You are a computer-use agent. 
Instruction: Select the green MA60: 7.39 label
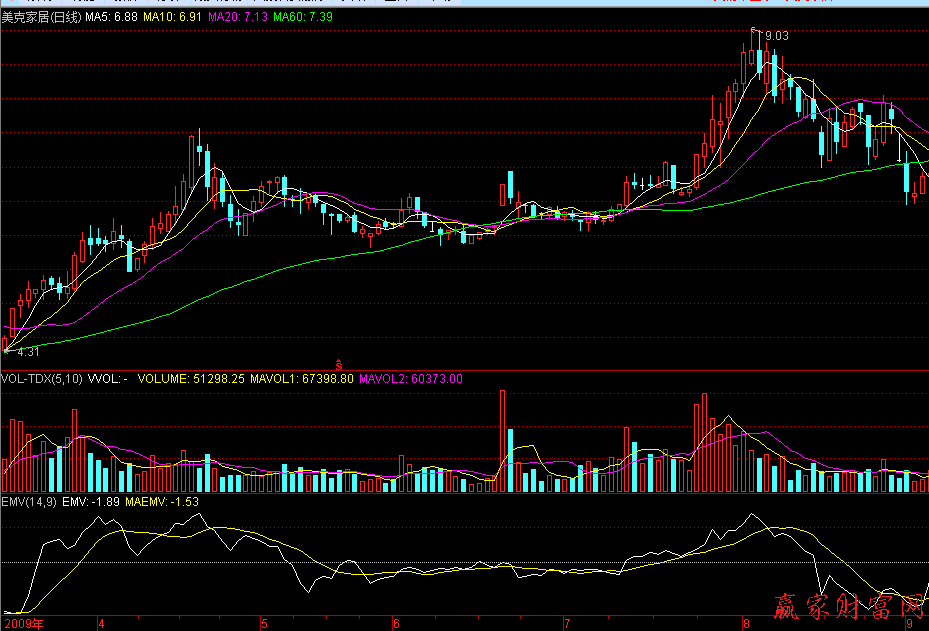303,18
